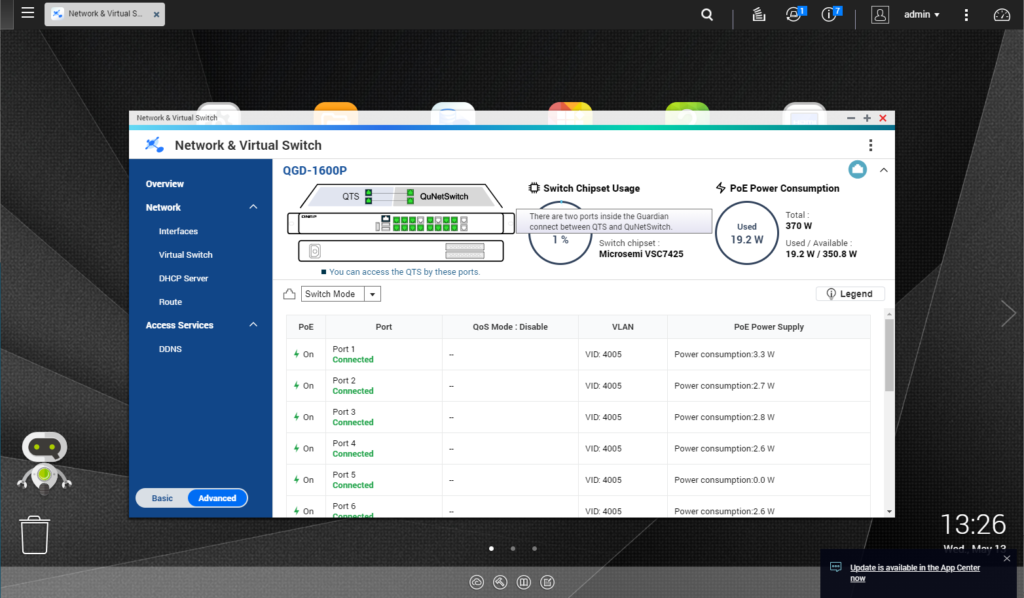Click the search magnifier in top bar

pos(707,14)
